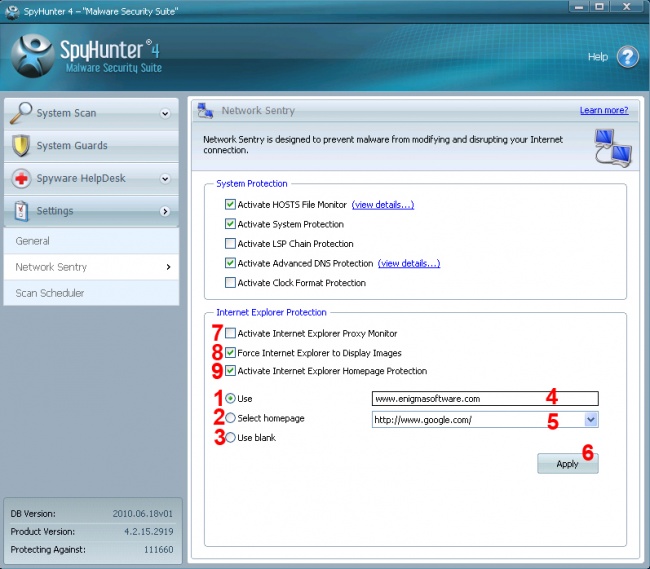Viewport: 650px width, 569px height.
Task: Open the Scan Scheduler settings page
Action: pos(50,293)
